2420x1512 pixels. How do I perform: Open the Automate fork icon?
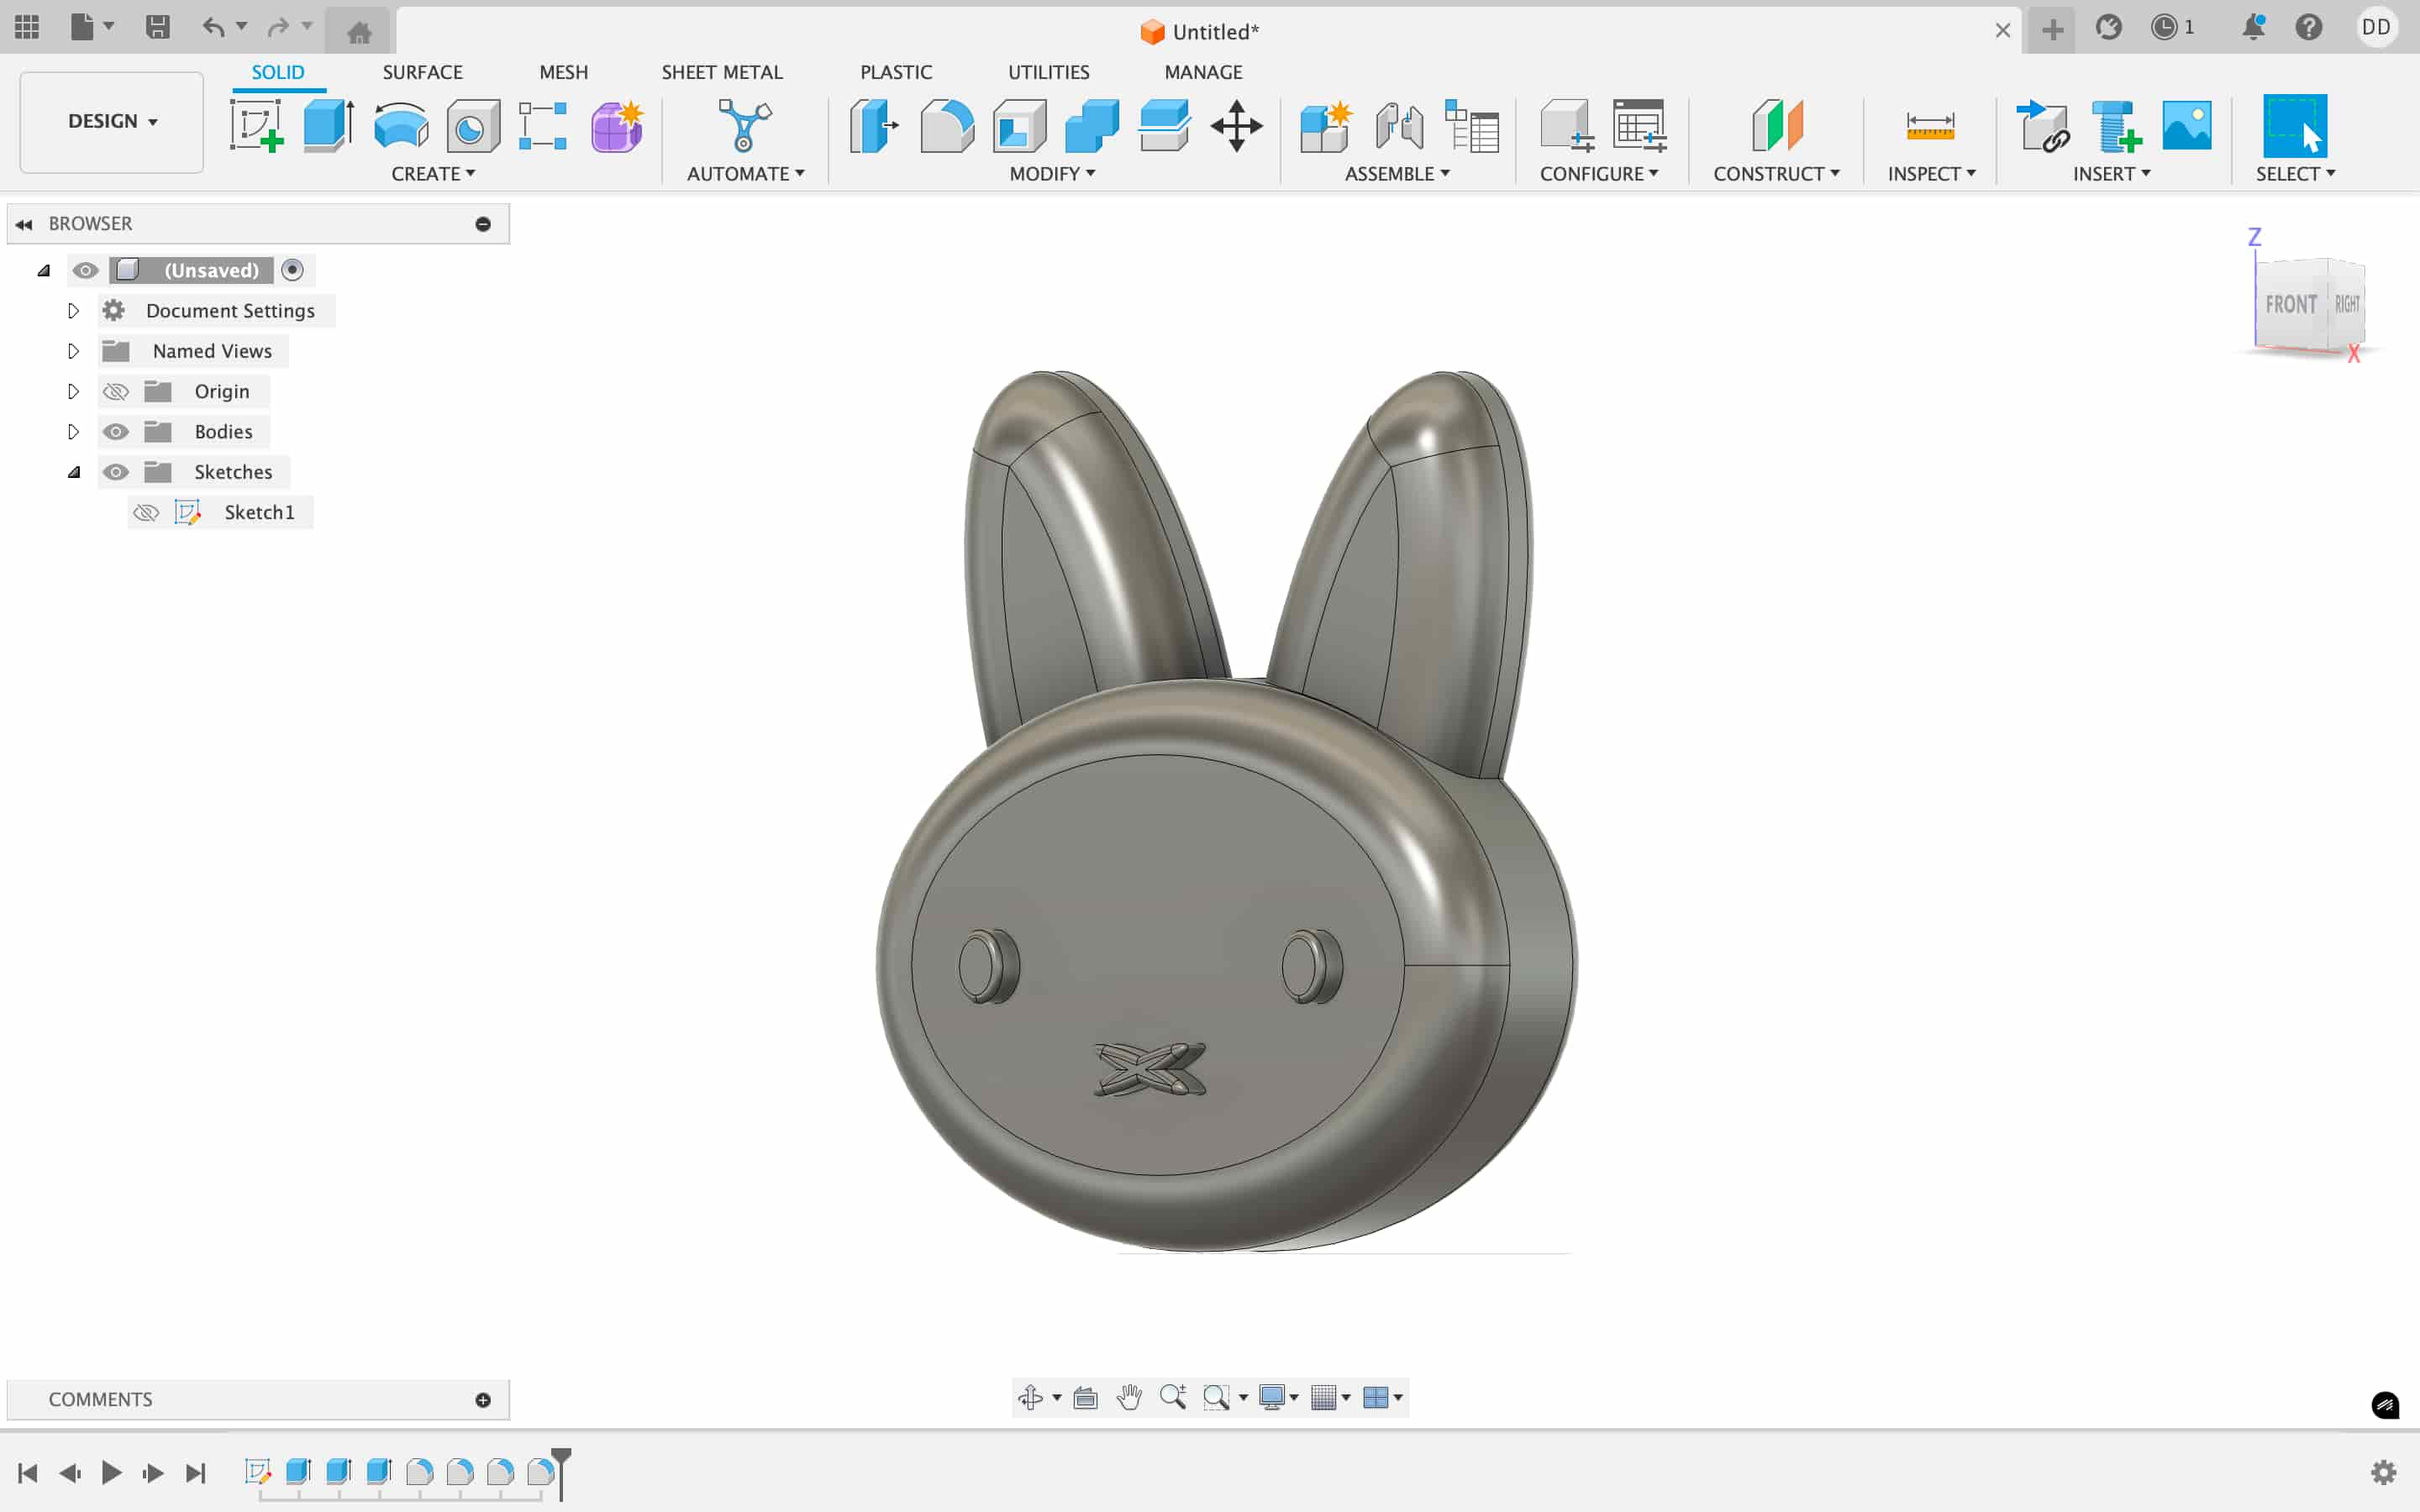(x=745, y=126)
